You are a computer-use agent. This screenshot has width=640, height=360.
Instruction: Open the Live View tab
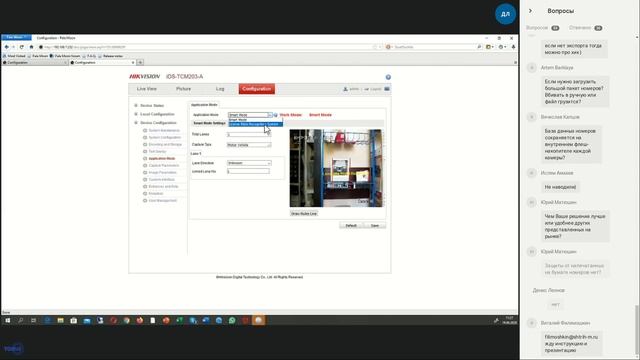(147, 89)
